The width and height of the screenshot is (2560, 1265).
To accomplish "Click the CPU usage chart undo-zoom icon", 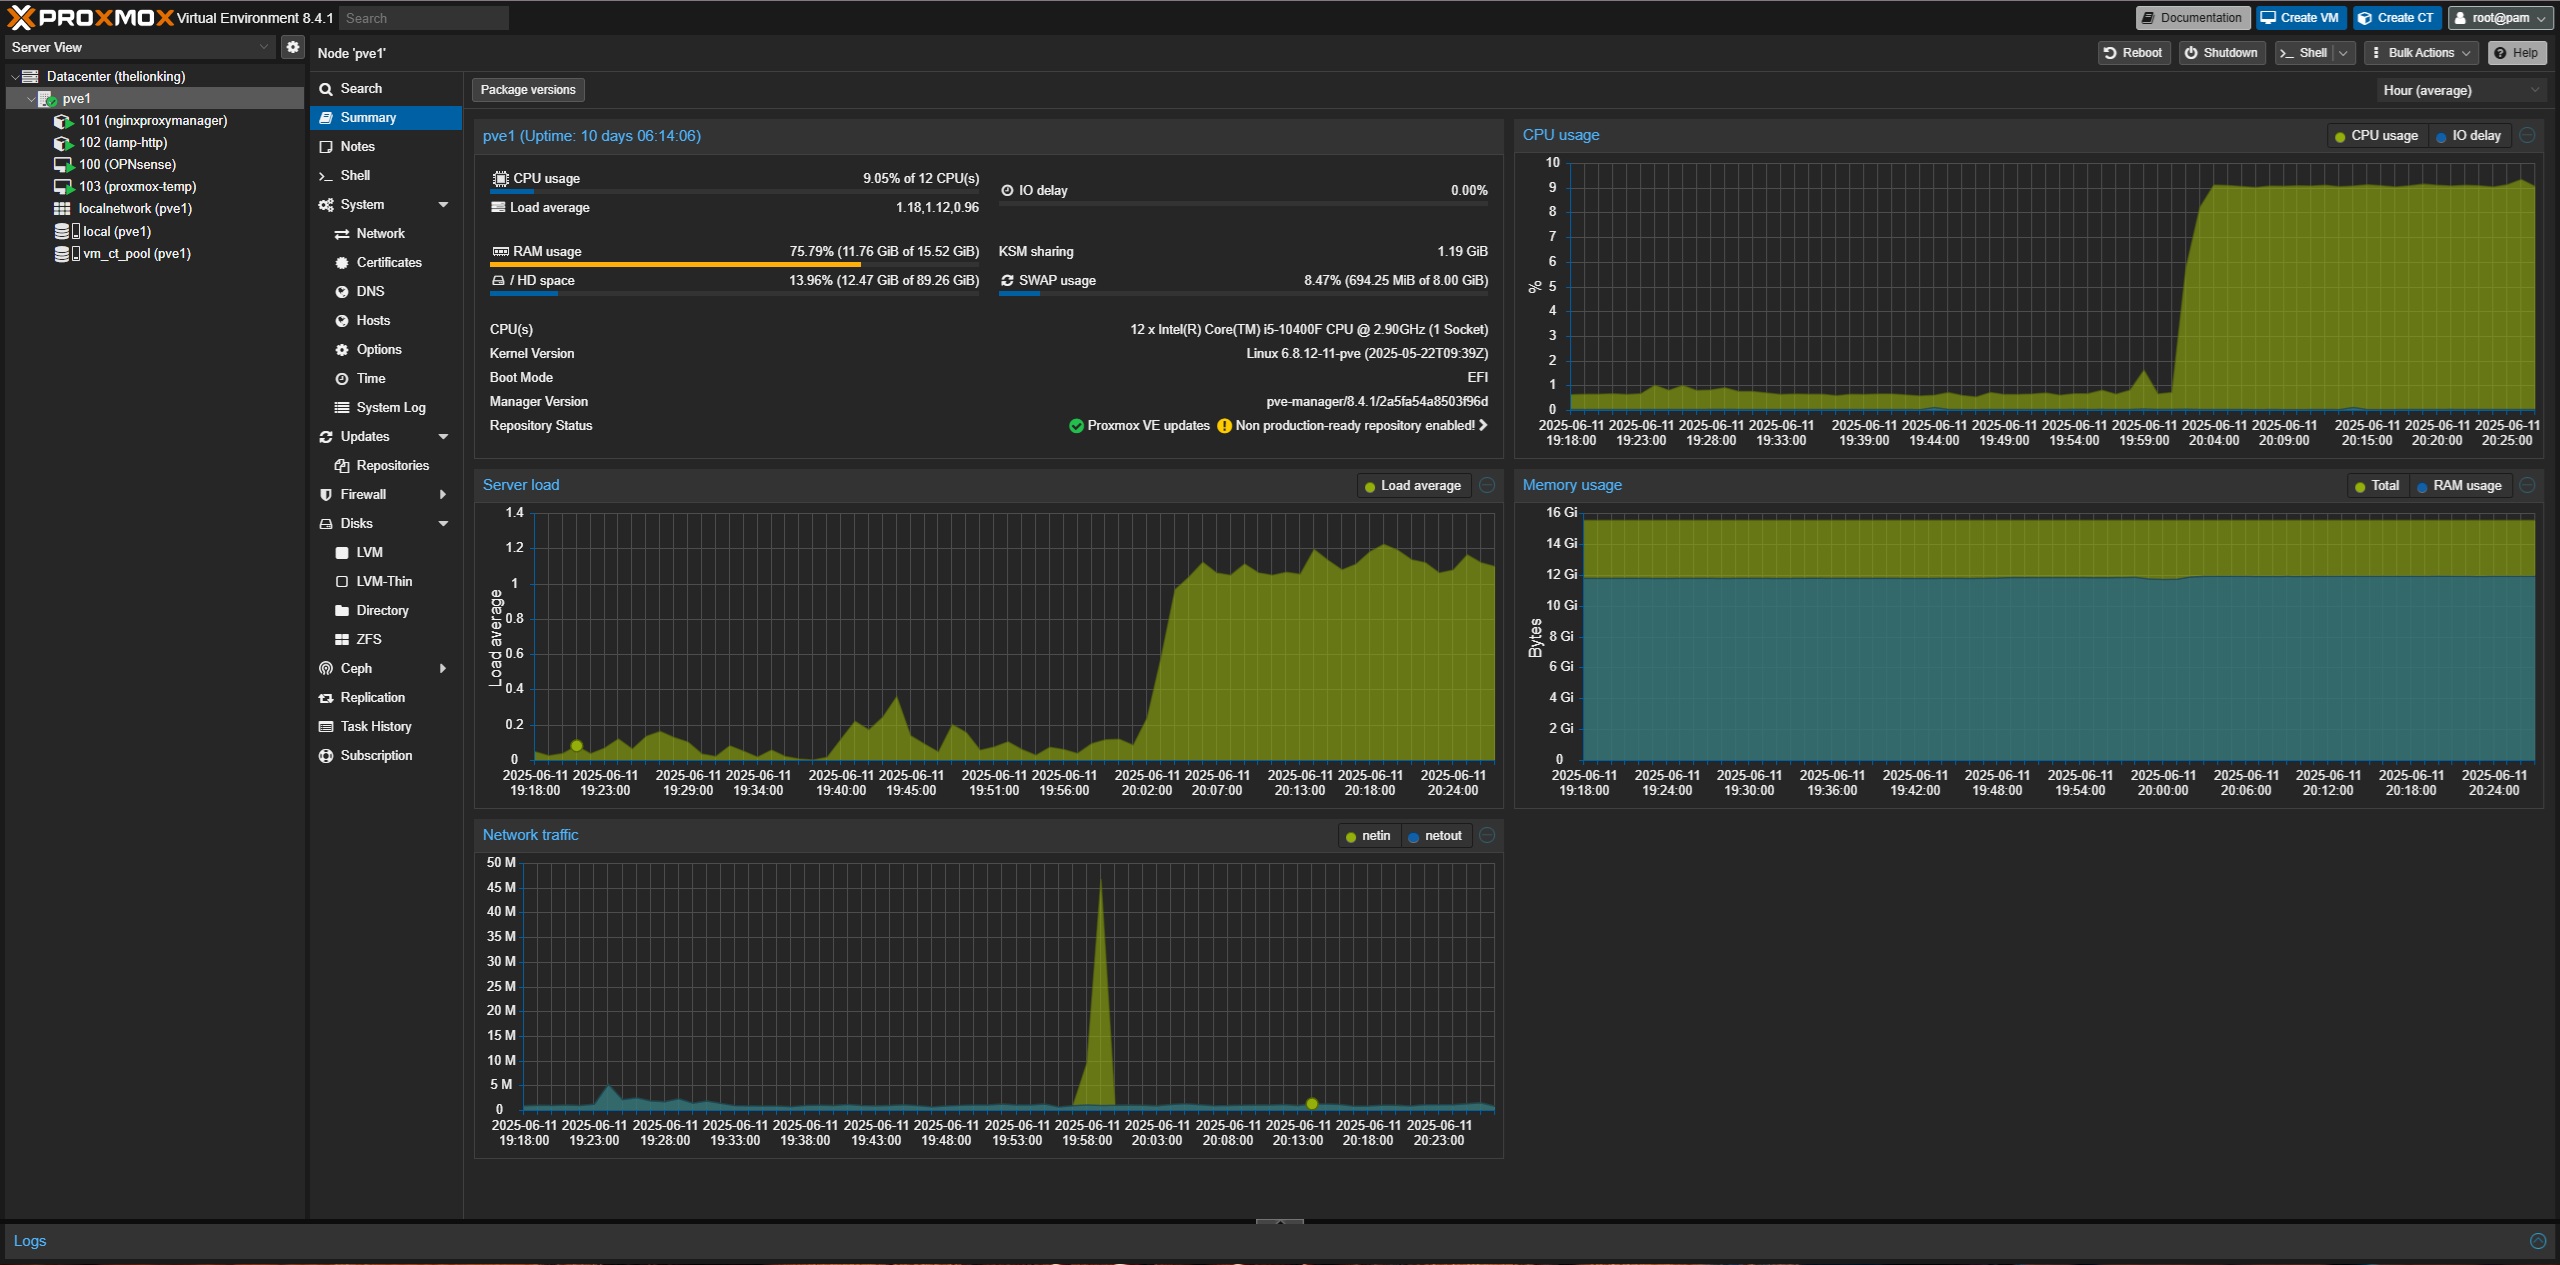I will click(x=2527, y=135).
